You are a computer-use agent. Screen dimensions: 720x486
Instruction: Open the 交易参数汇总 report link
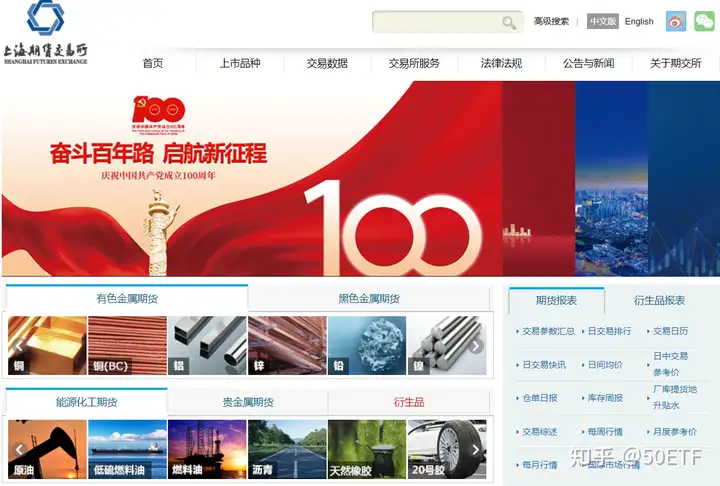coord(548,331)
